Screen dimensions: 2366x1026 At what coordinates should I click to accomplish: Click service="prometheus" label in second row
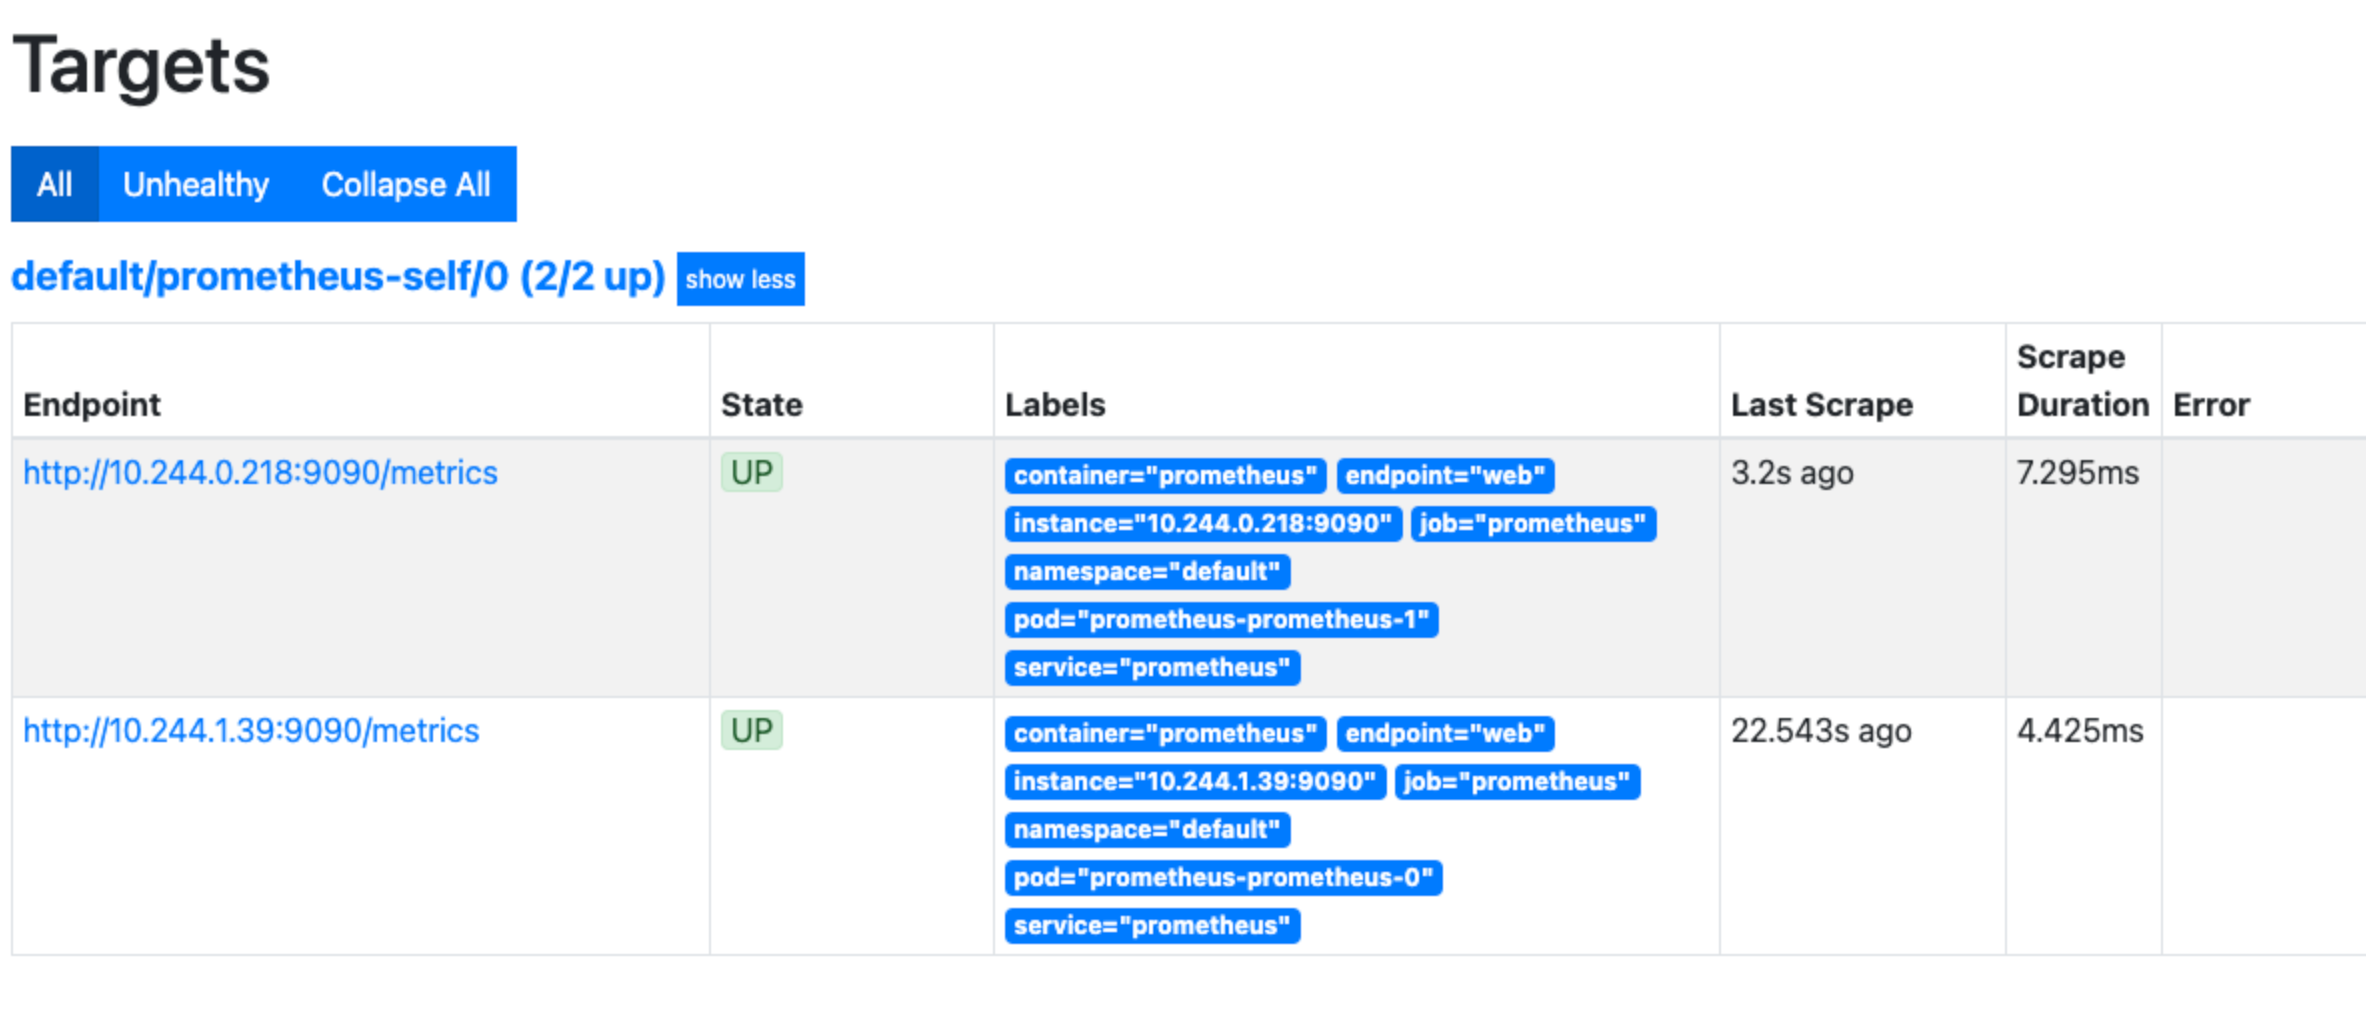coord(1152,926)
